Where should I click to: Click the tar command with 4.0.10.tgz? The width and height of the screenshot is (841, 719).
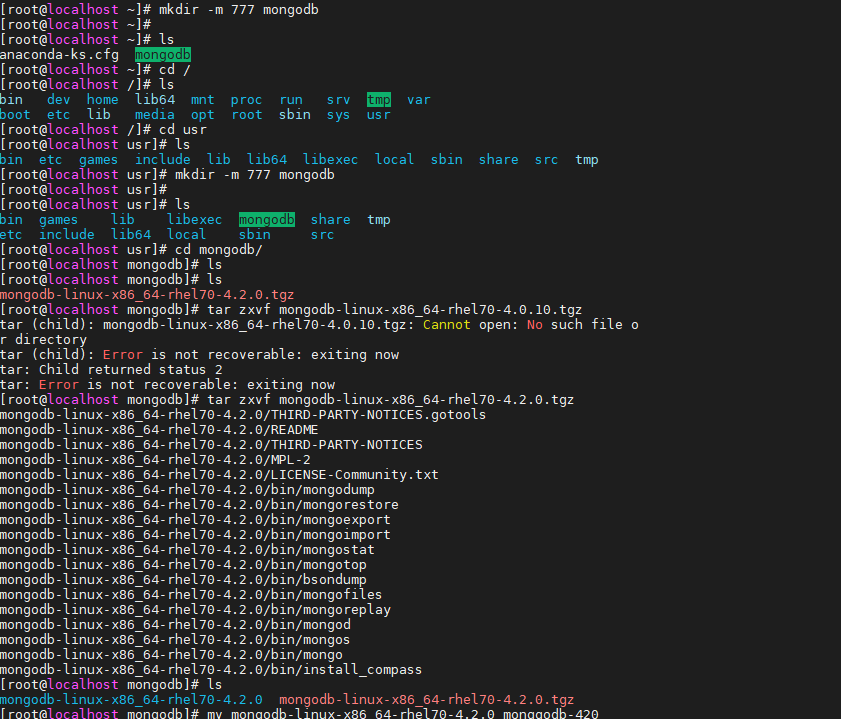[395, 310]
